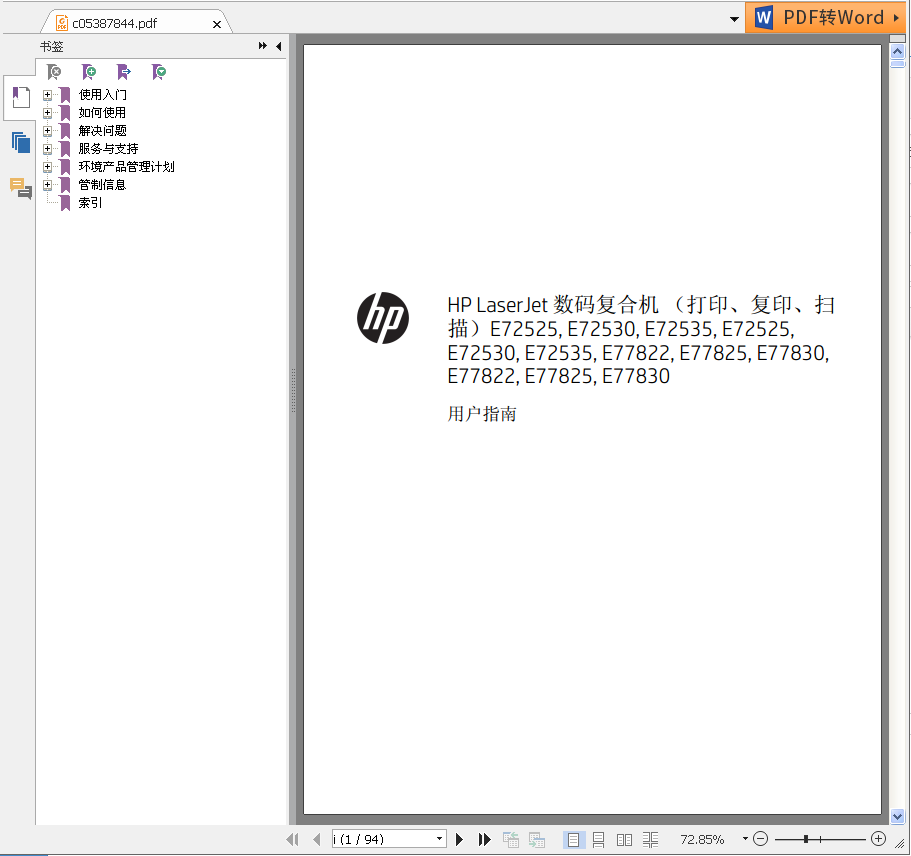Click the next view icon
Screen dimensions: 911x856
click(537, 839)
